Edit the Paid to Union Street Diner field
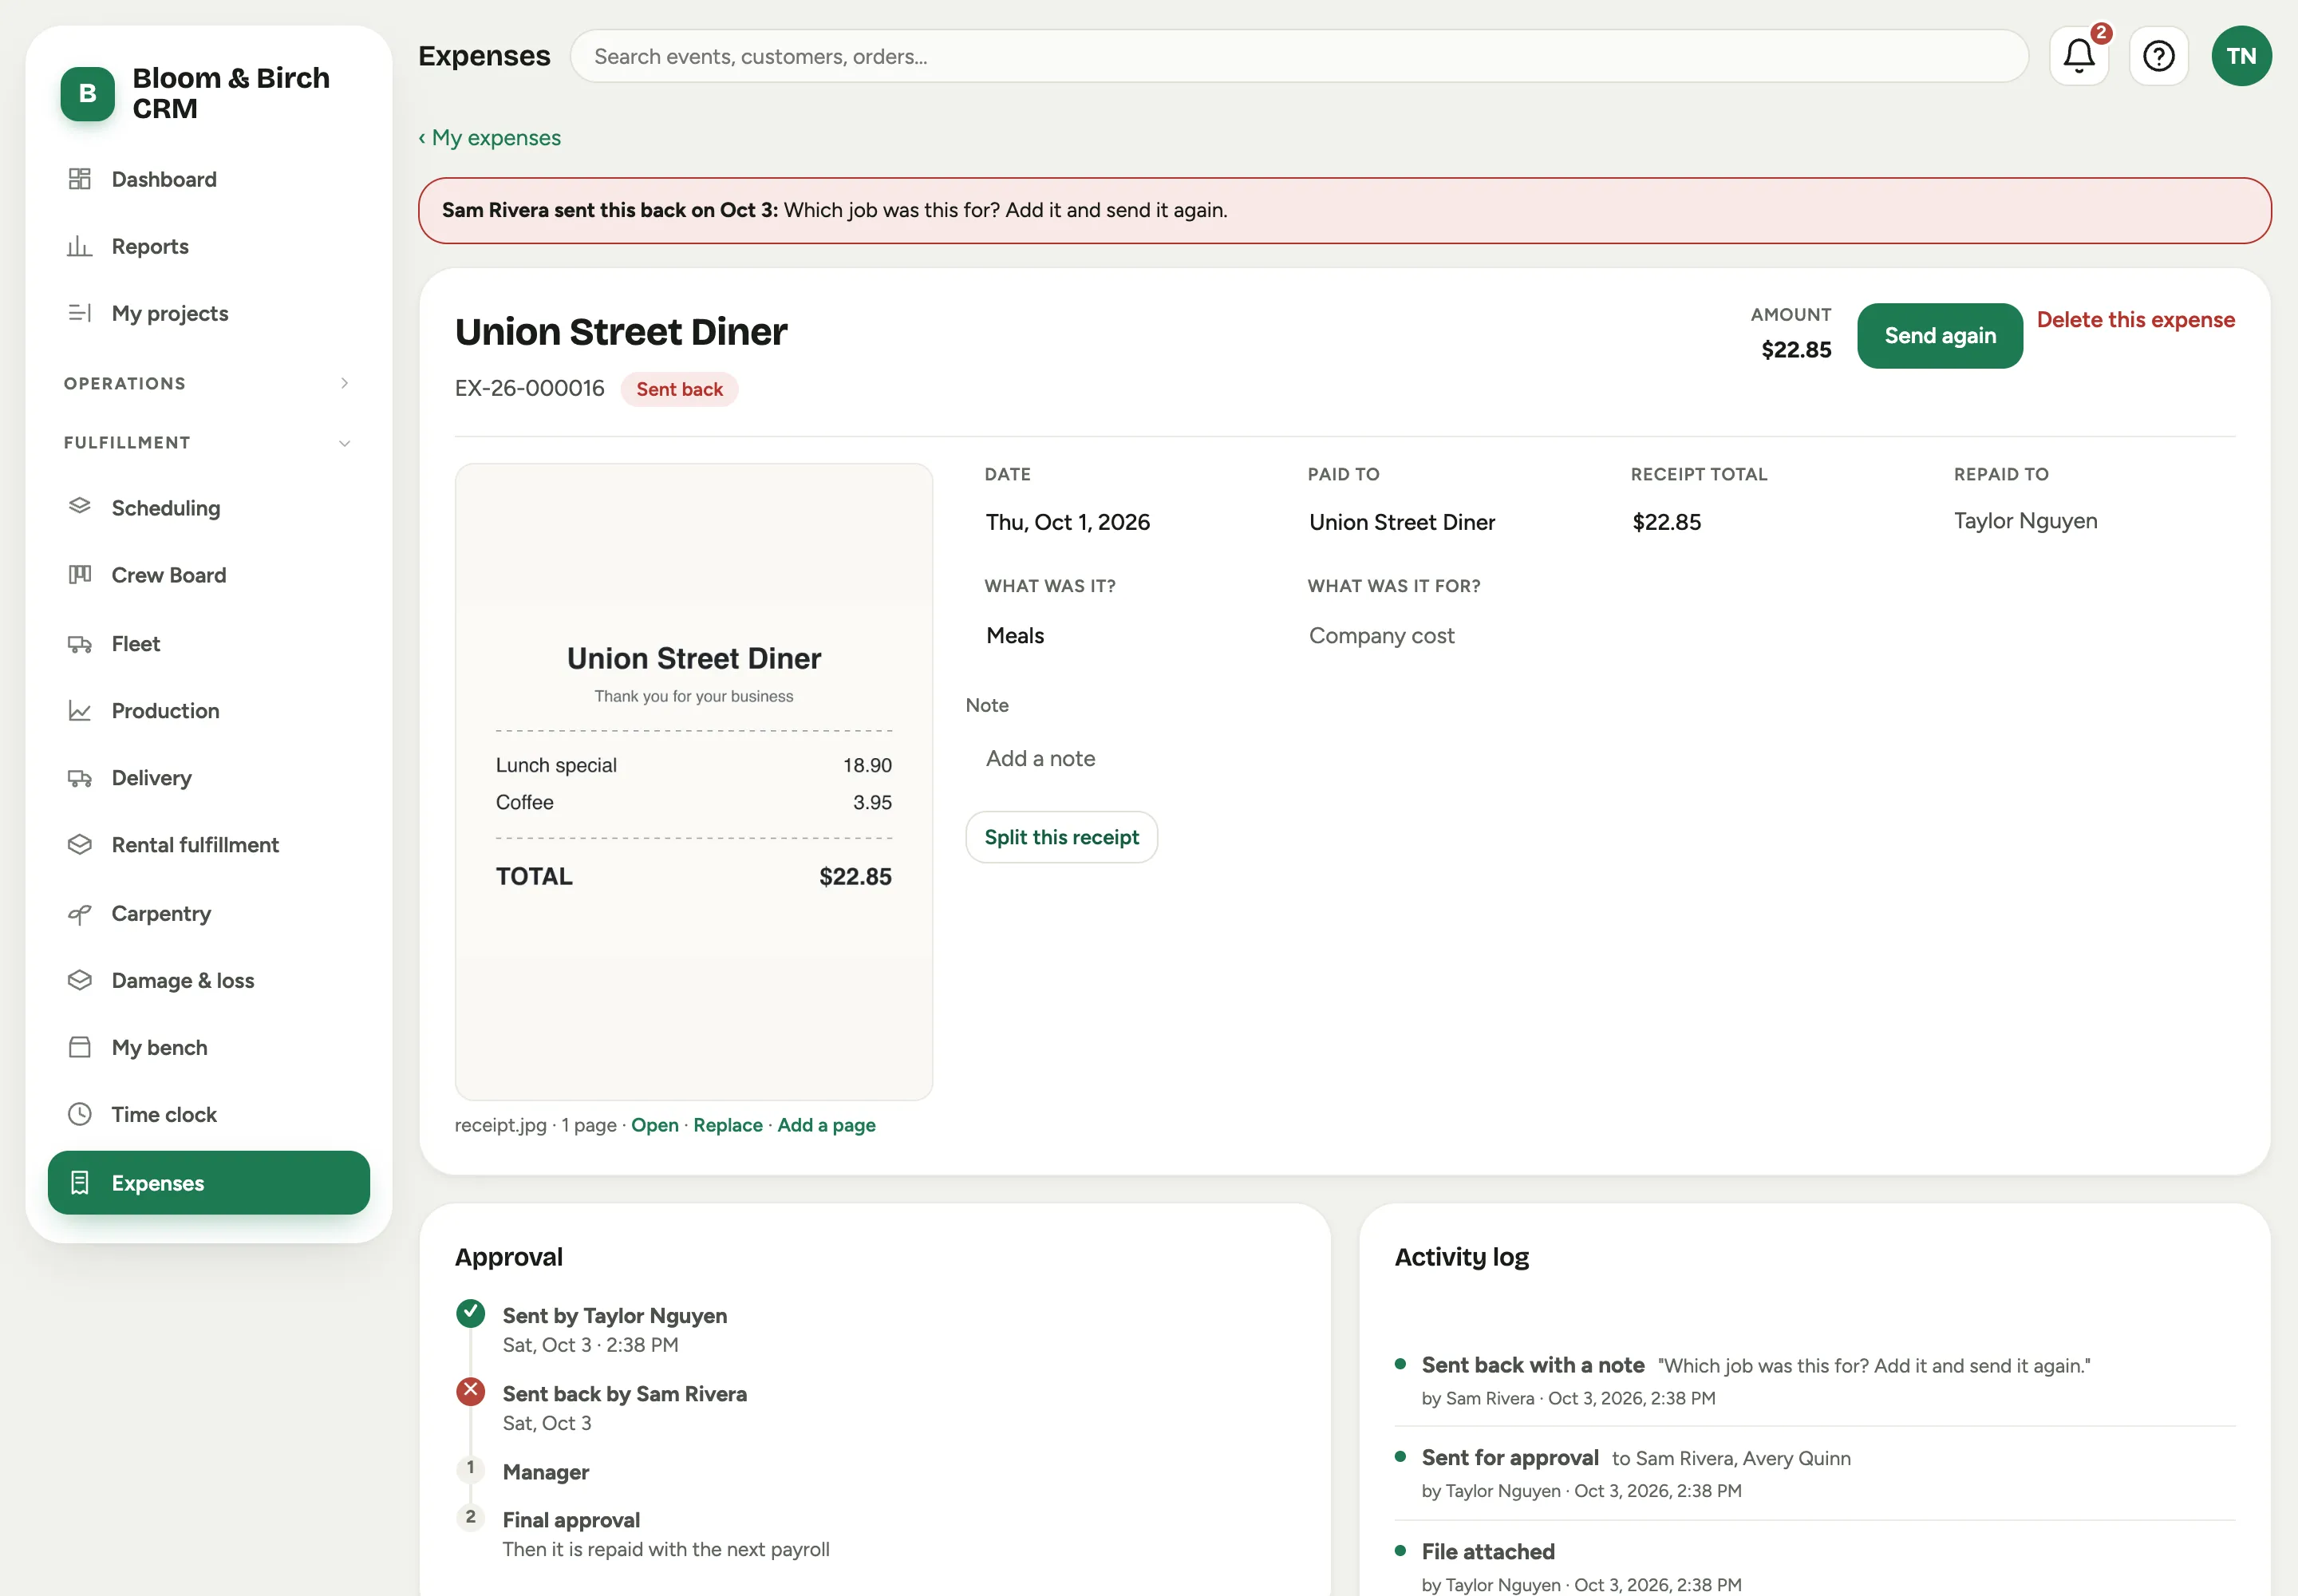The height and width of the screenshot is (1596, 2298). click(1402, 522)
